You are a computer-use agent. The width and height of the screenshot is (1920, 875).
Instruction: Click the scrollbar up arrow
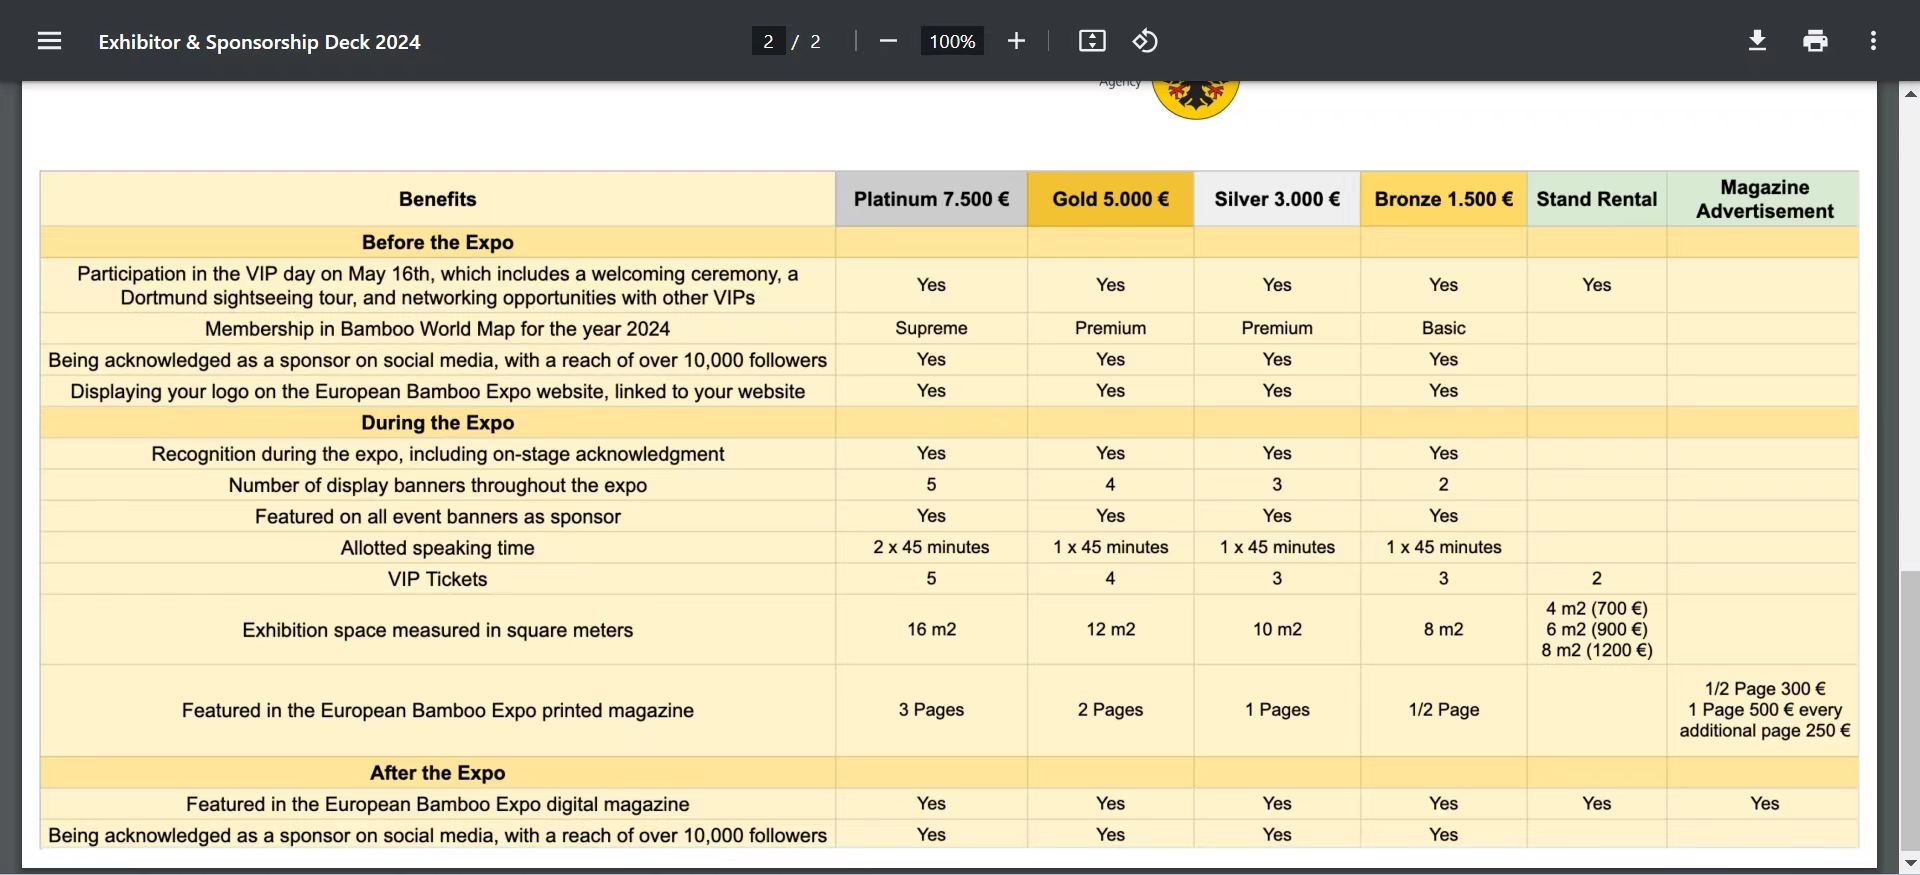1910,93
